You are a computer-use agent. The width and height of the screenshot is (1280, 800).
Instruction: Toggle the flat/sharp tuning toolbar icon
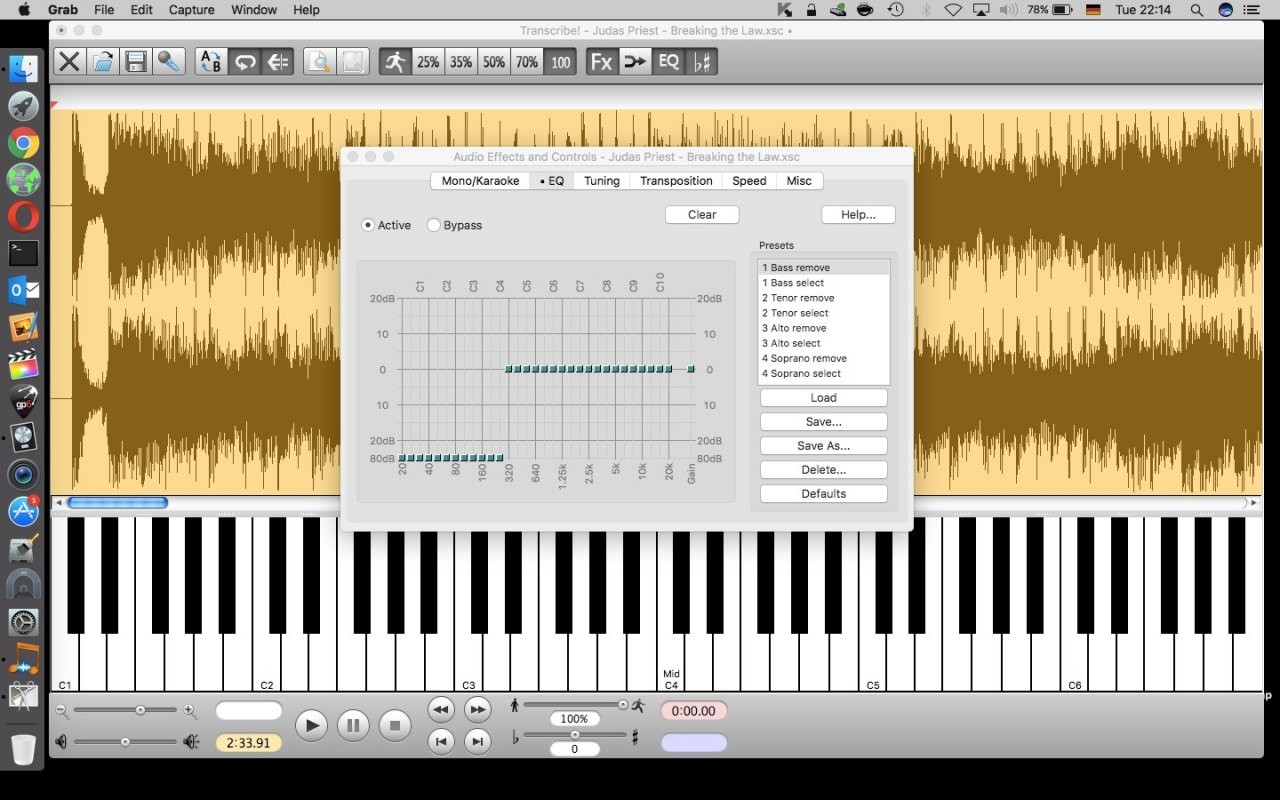702,62
